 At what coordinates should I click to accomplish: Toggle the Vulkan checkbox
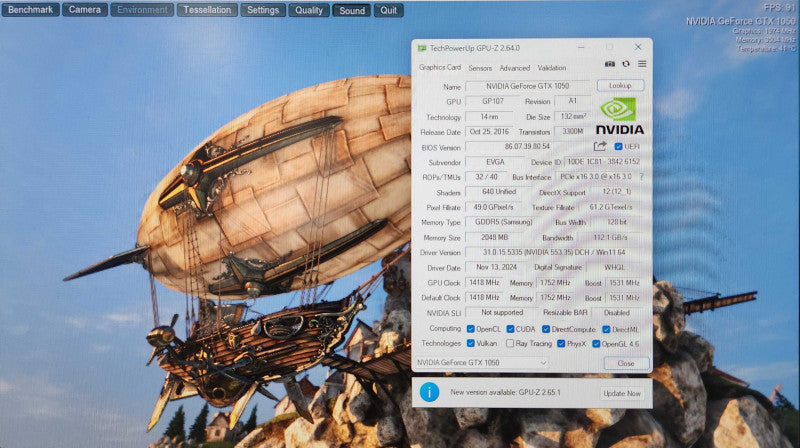tap(470, 343)
